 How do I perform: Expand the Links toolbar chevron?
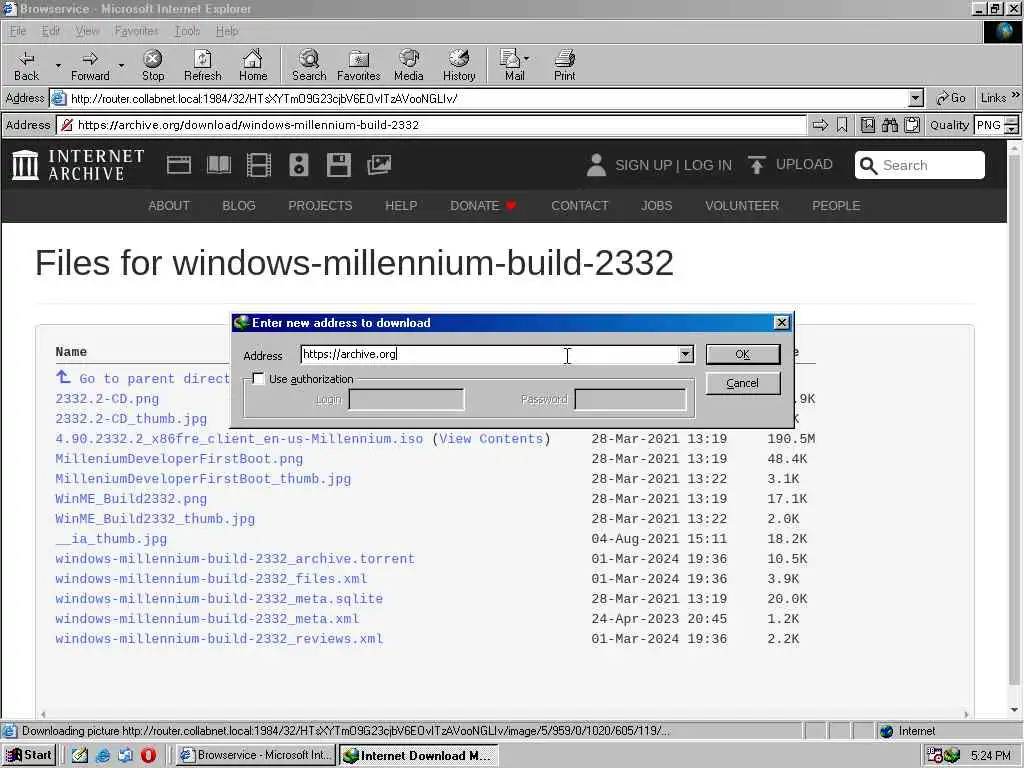[1016, 95]
